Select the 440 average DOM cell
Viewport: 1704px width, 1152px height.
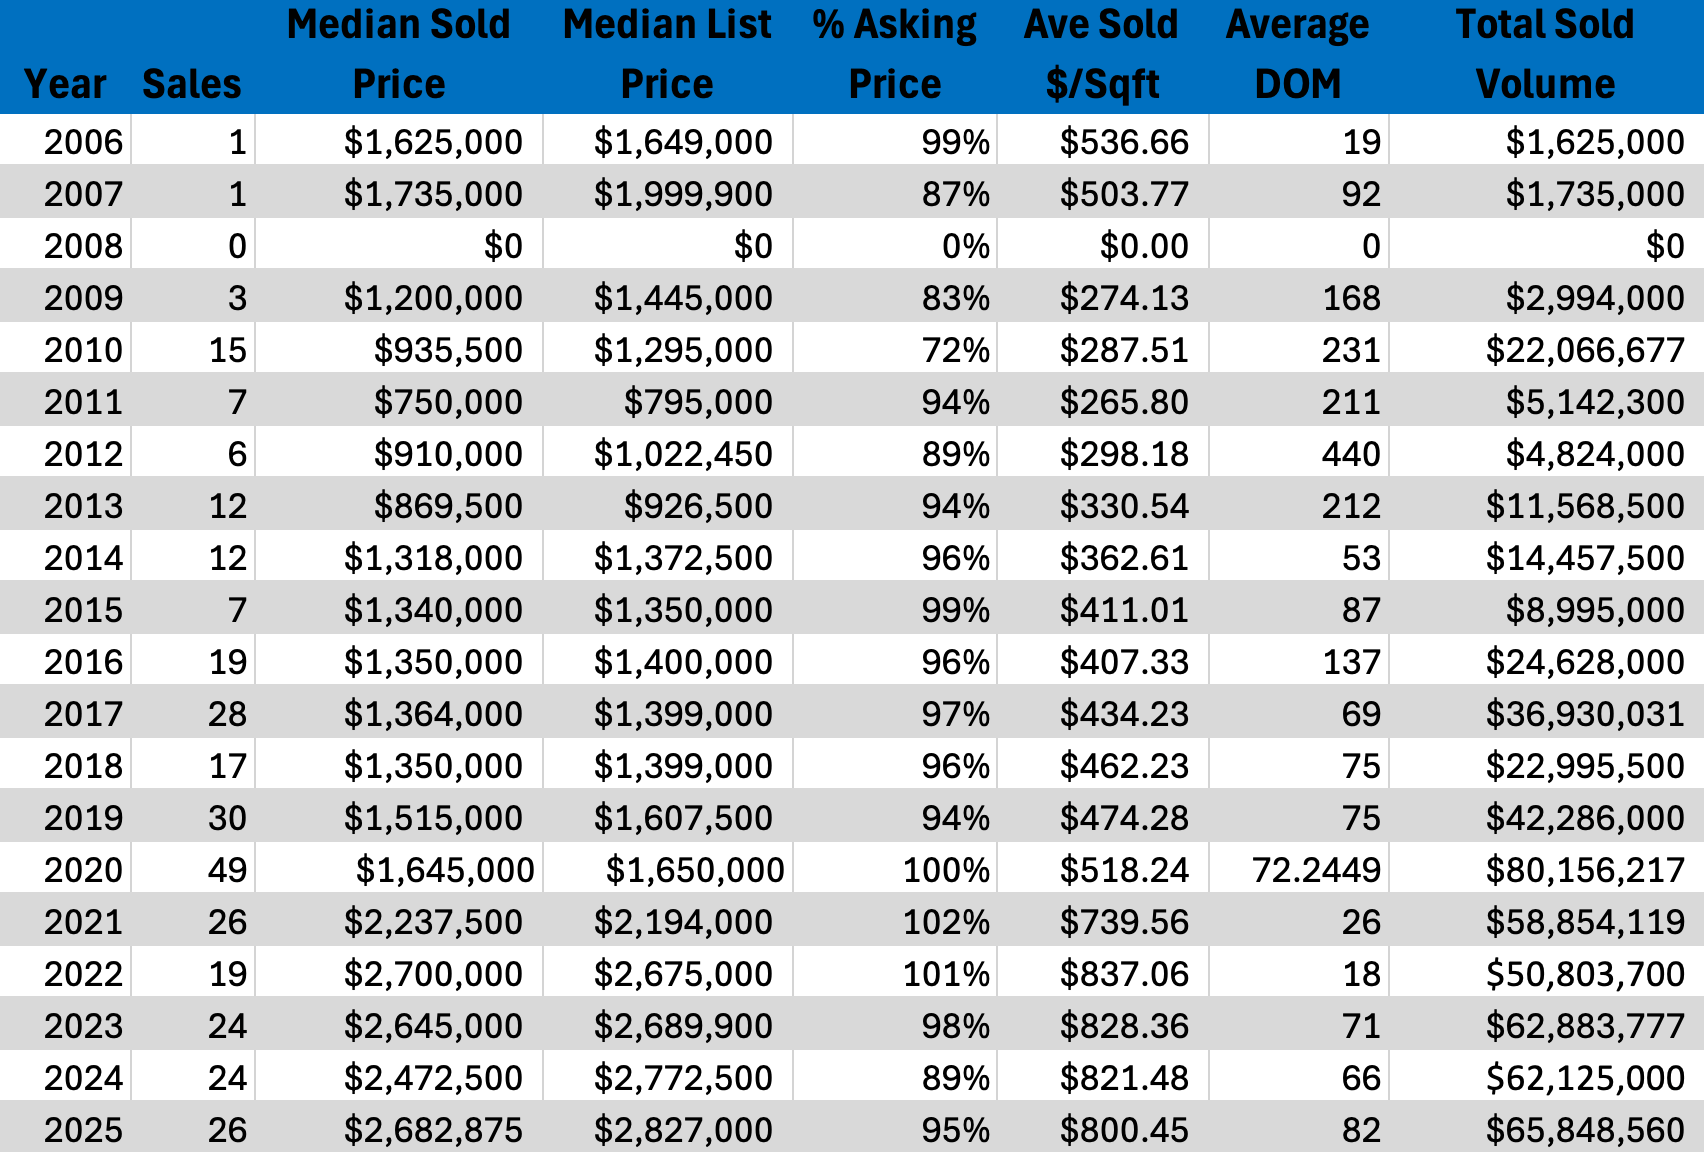(1350, 454)
